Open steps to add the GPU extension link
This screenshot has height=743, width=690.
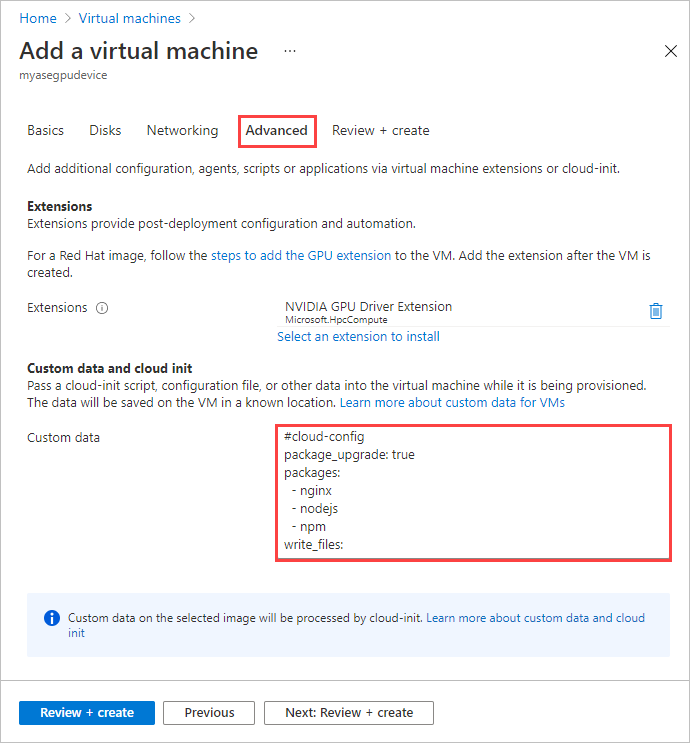tap(301, 256)
